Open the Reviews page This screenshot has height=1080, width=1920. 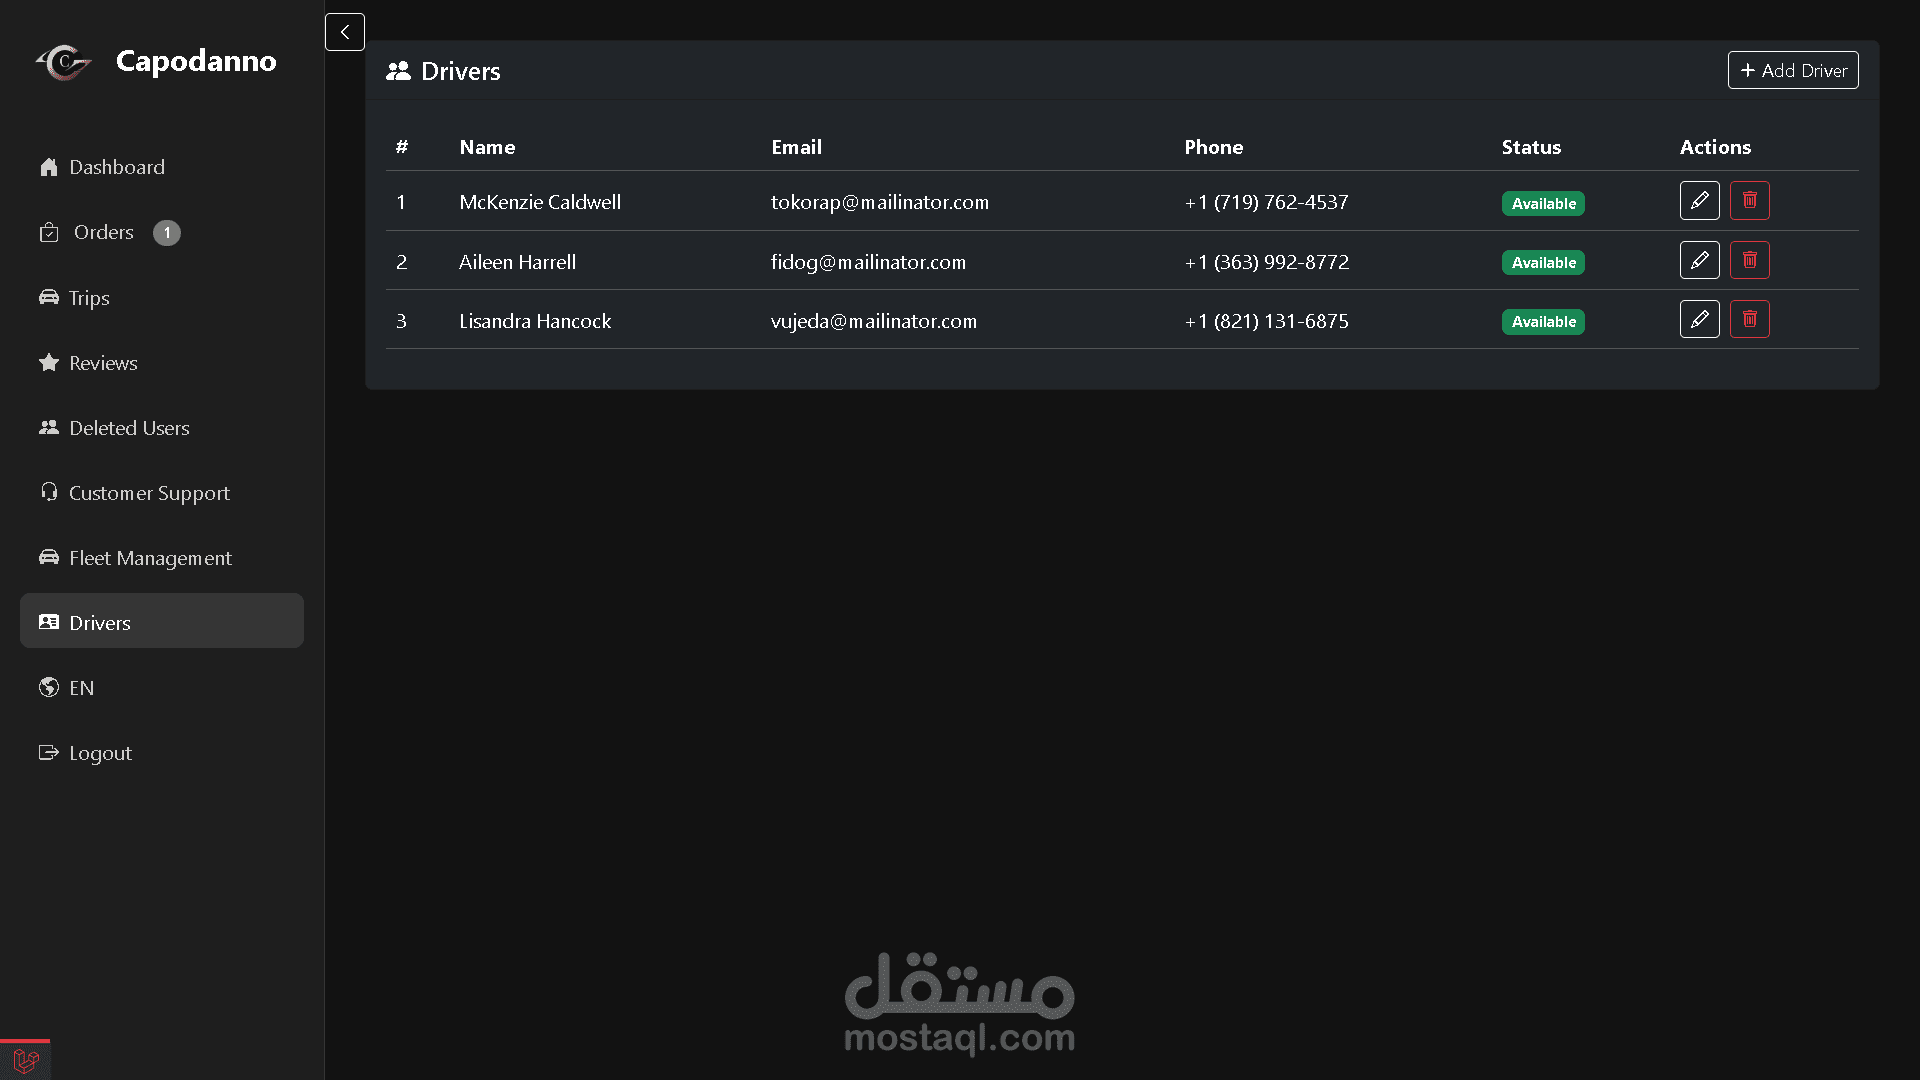coord(103,363)
